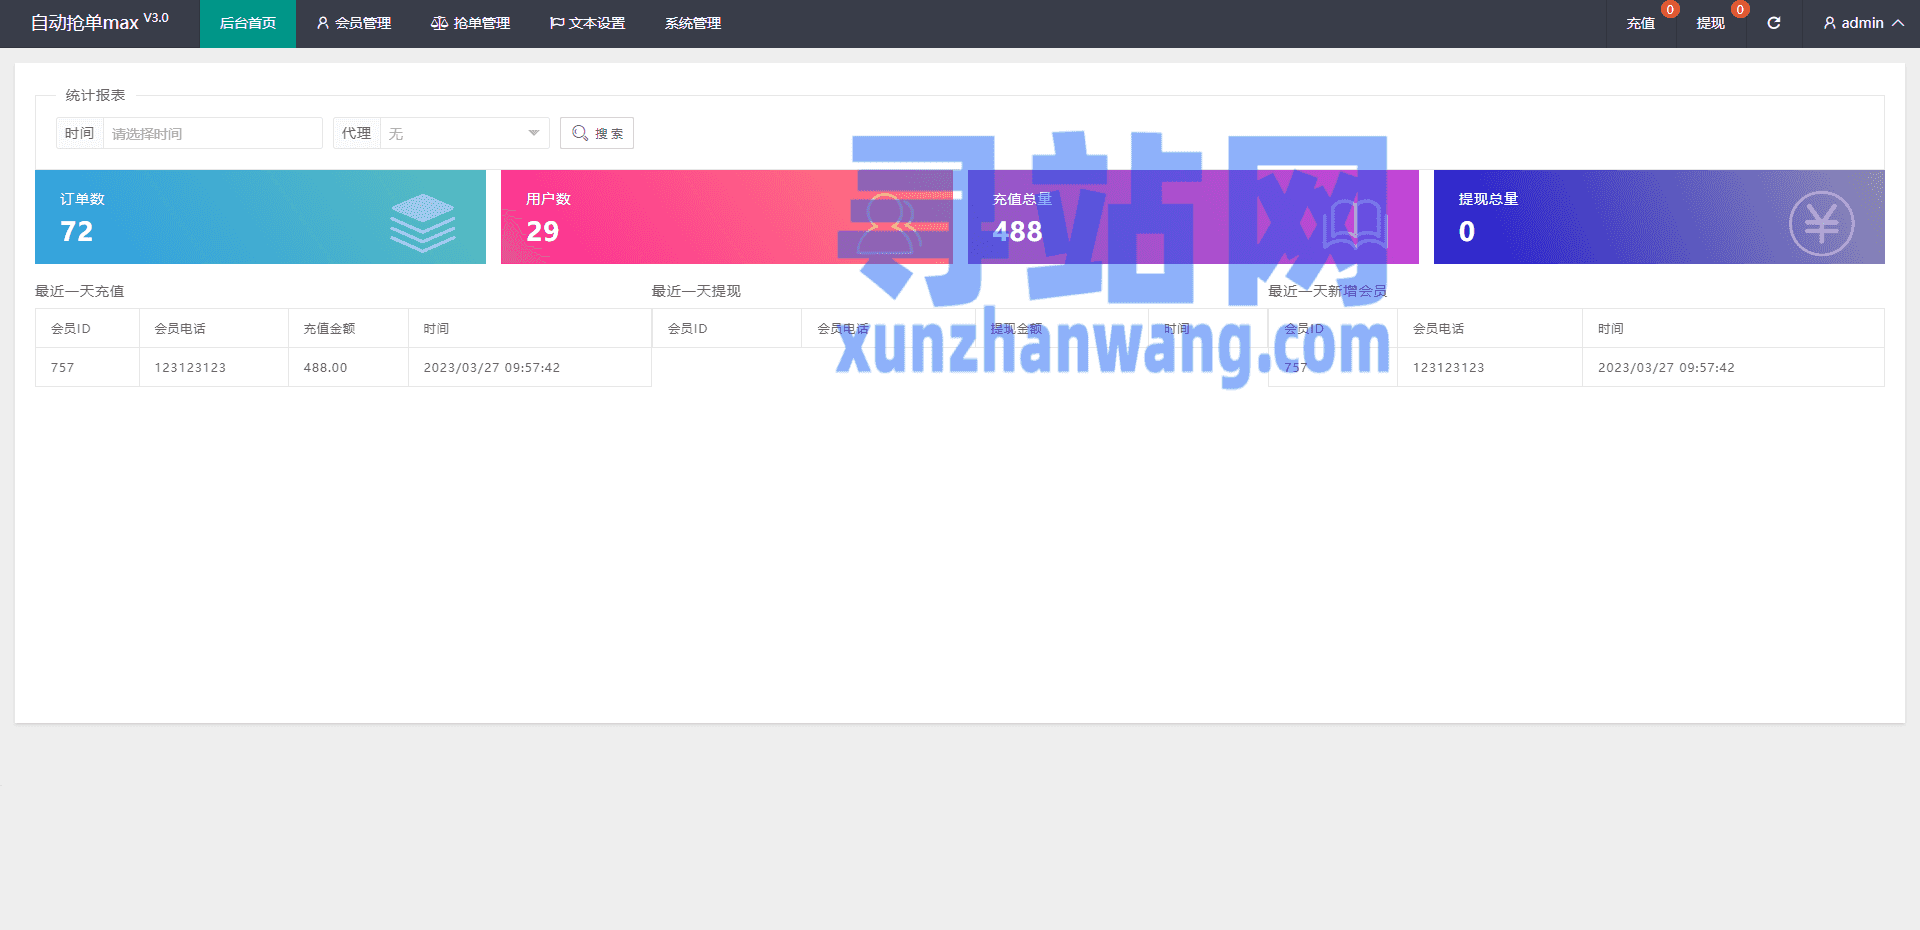Click the 自动抢单max logo title
The height and width of the screenshot is (930, 1920).
tap(84, 23)
